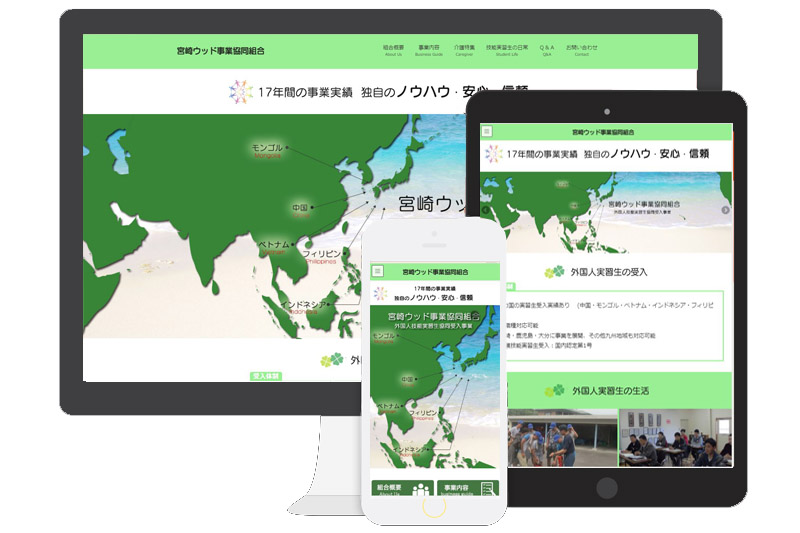Open 技能実習生の日常 Student Life menu item

507,50
